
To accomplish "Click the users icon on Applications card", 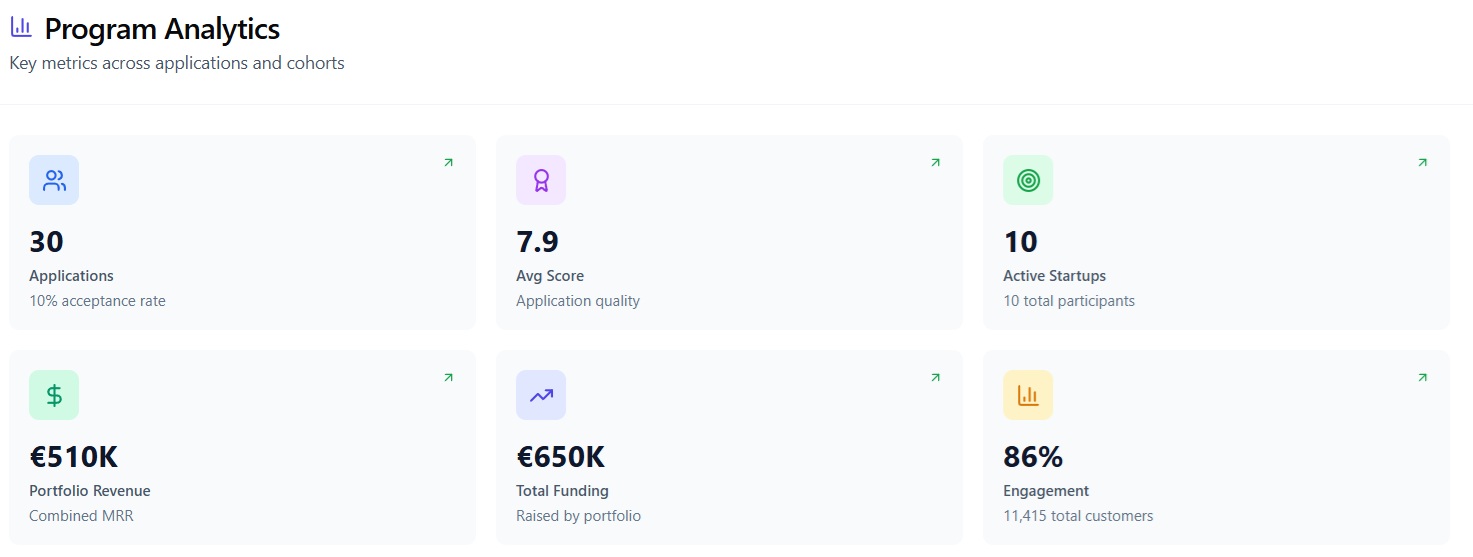I will [54, 180].
